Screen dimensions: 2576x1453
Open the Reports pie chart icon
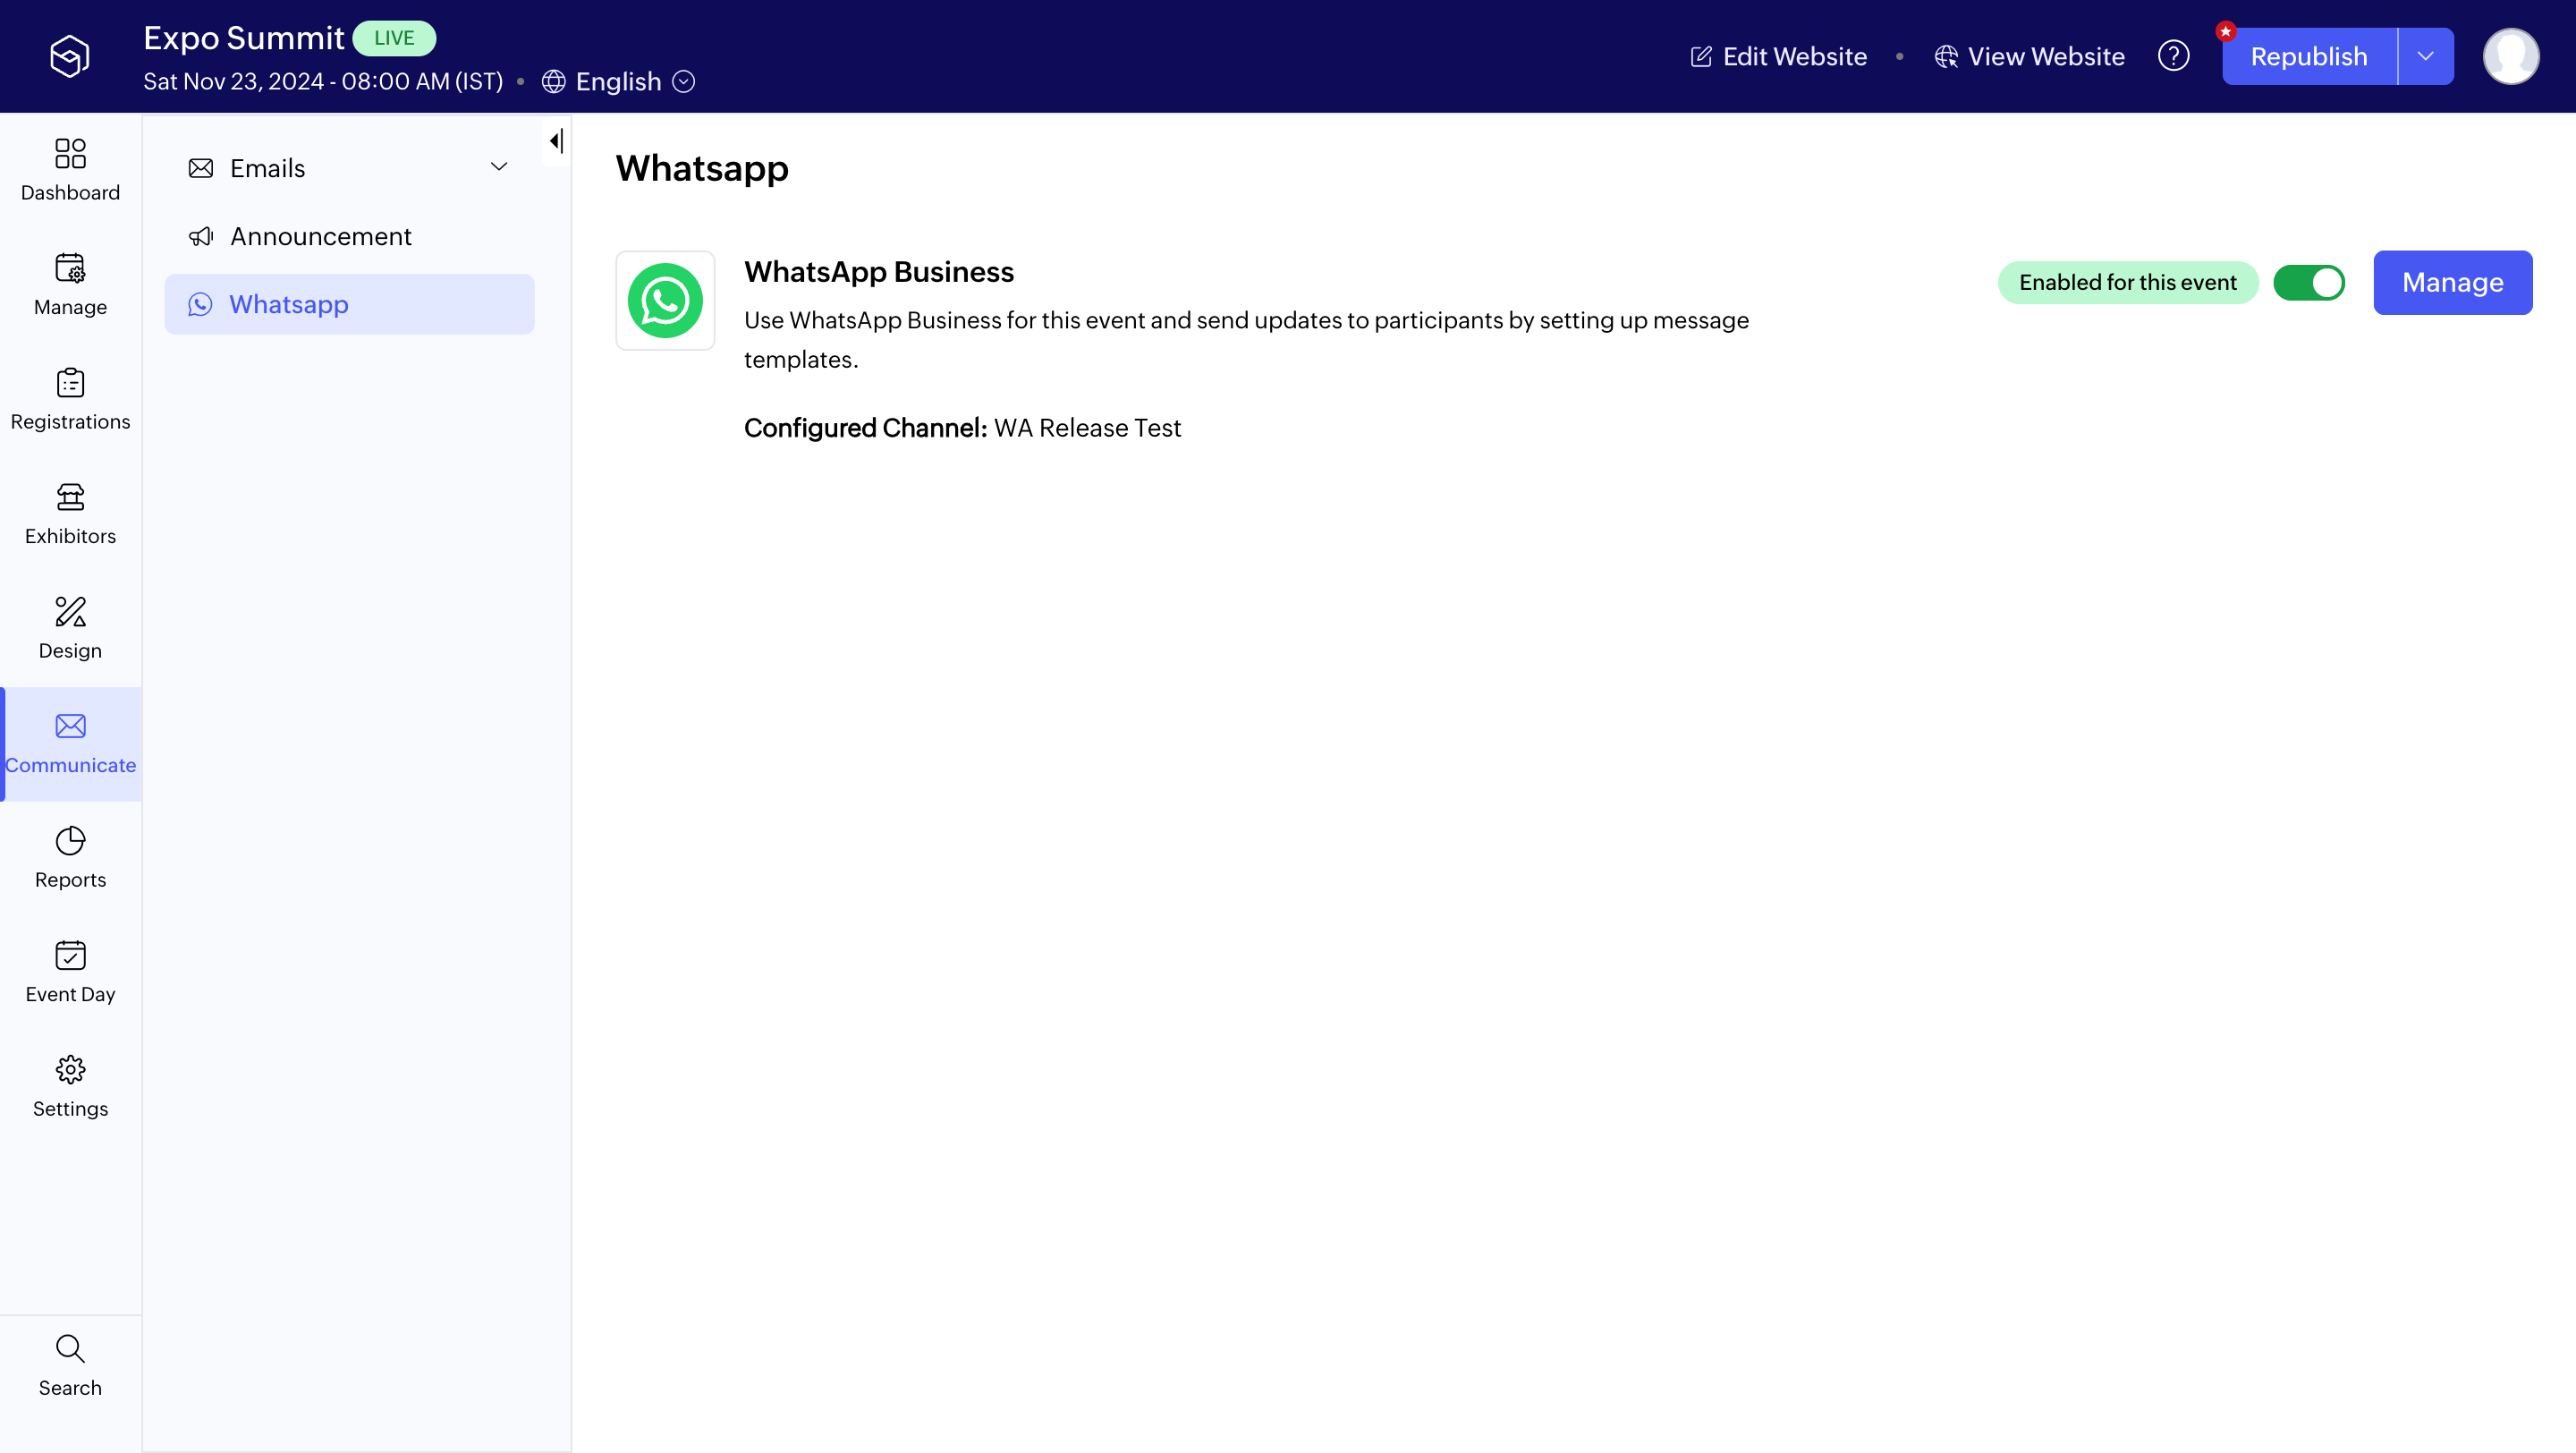click(70, 842)
